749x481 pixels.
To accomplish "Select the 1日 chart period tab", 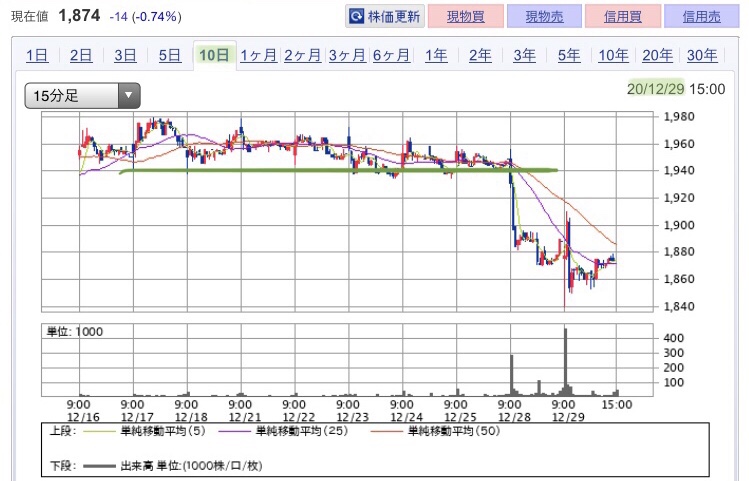I will click(x=37, y=55).
